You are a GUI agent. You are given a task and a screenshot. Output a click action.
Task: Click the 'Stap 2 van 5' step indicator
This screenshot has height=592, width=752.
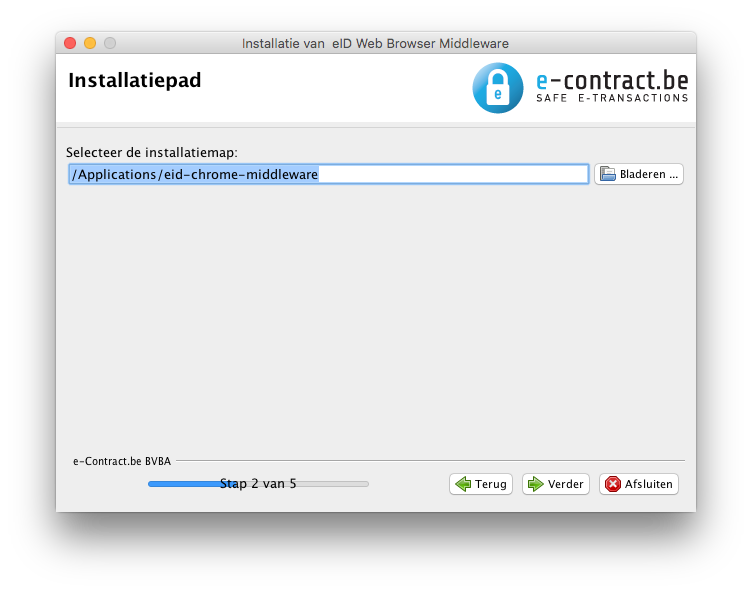(258, 484)
